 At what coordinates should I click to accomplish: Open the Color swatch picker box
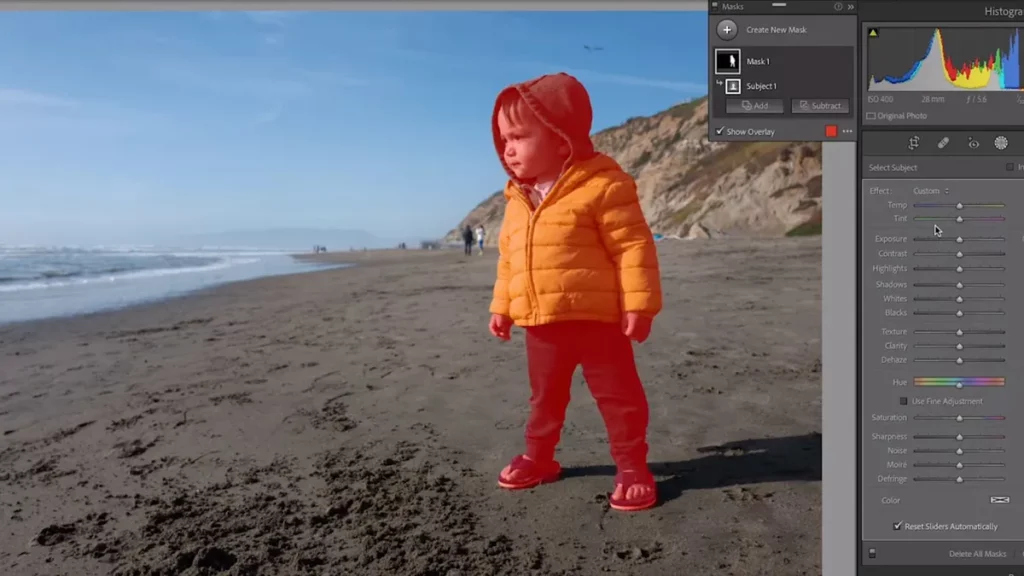[x=1000, y=500]
